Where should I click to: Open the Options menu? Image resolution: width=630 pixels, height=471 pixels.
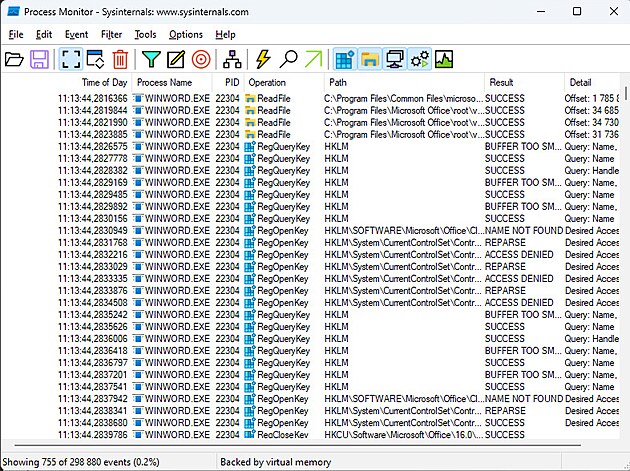coord(186,35)
